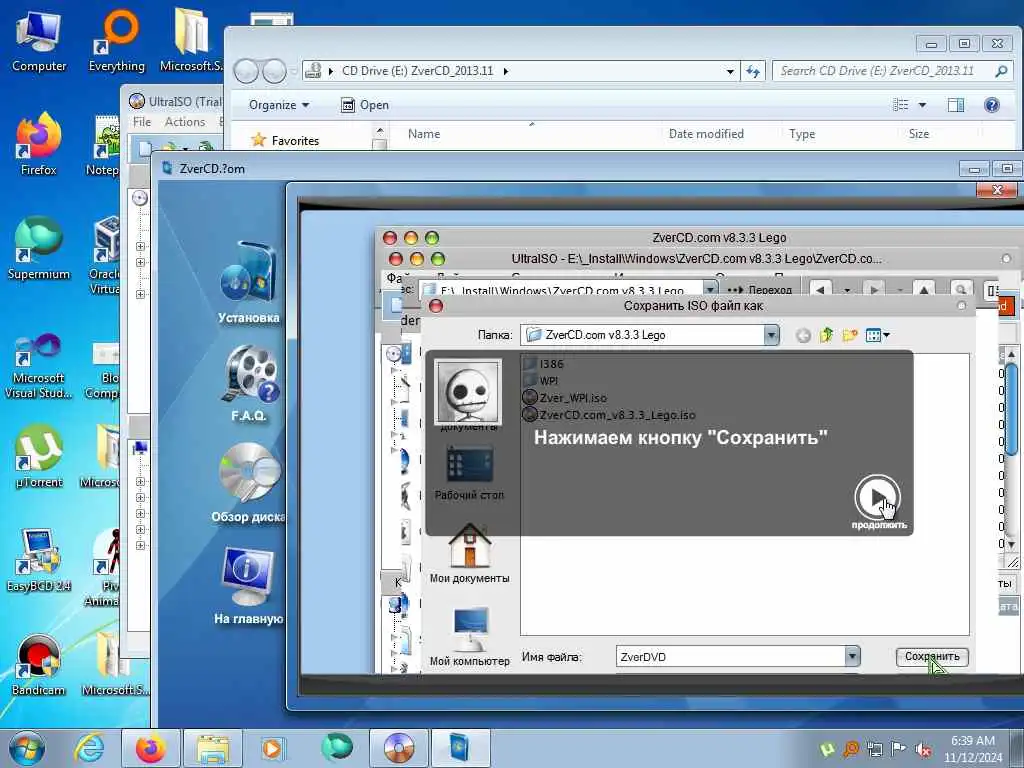Open Microsoft Visual Studio desktop shortcut

(x=39, y=366)
